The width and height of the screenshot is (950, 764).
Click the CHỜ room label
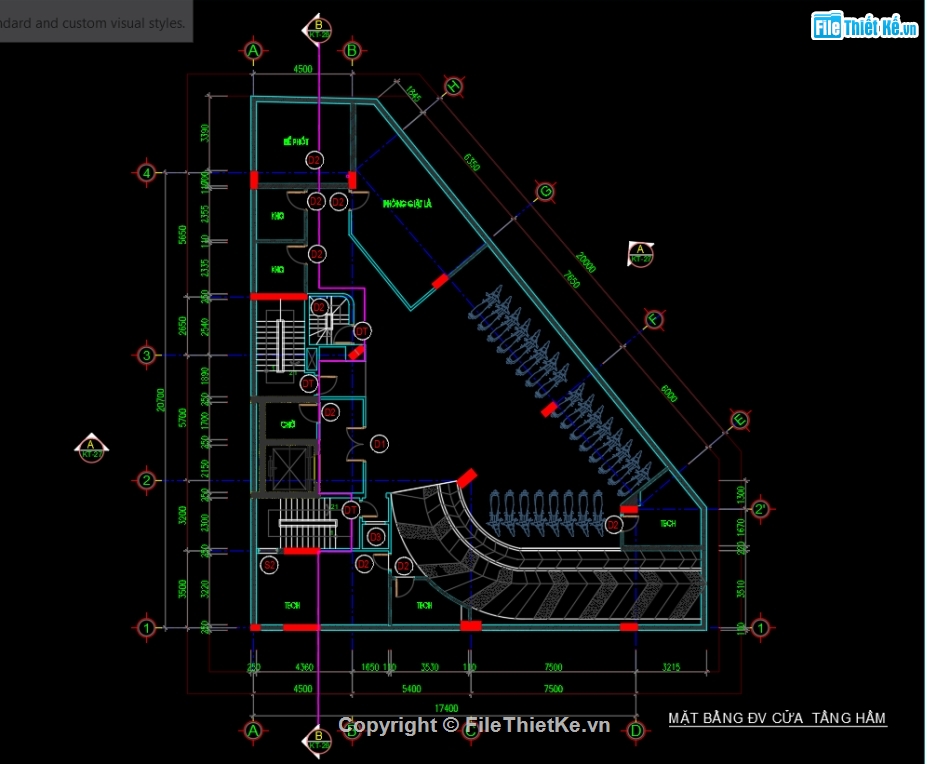[288, 425]
